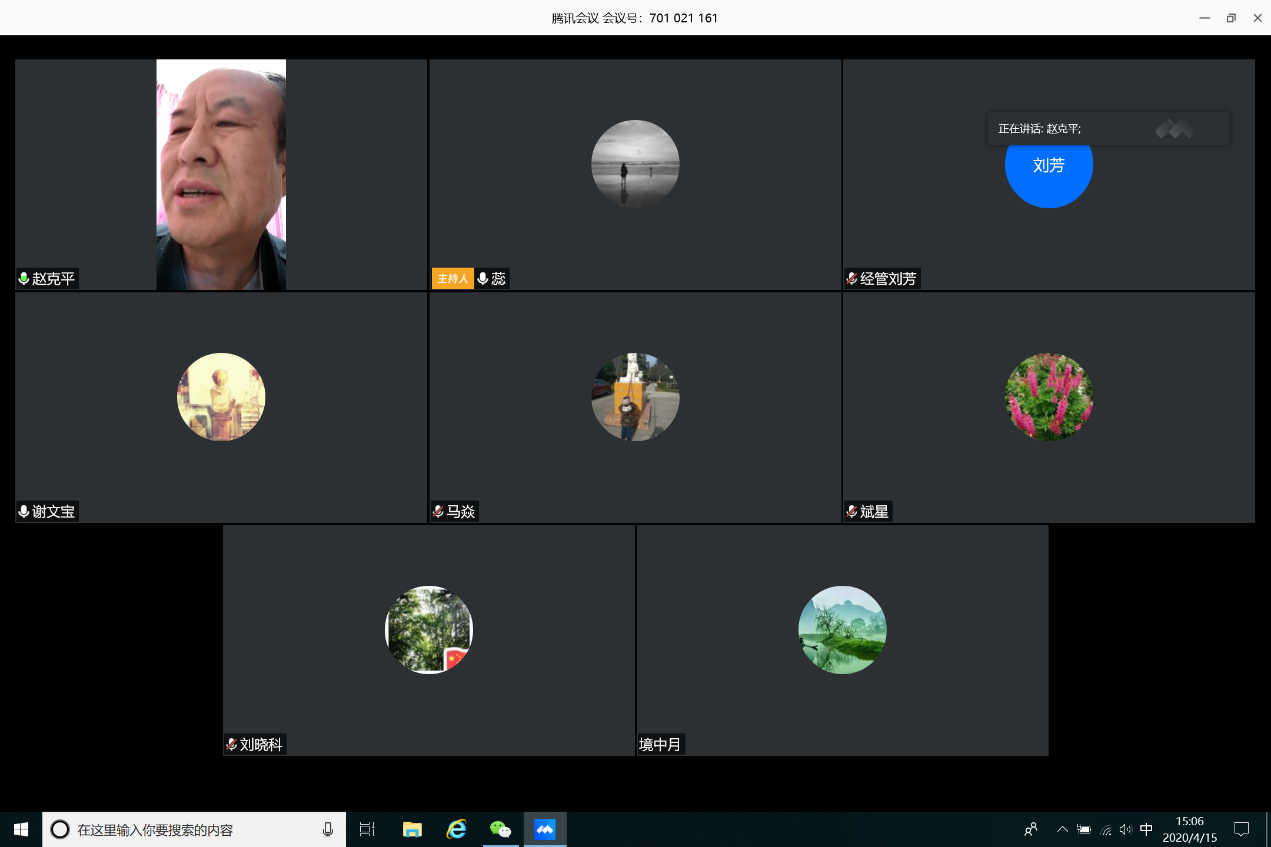Click the volume icon in system tray
This screenshot has width=1271, height=847.
(1125, 829)
